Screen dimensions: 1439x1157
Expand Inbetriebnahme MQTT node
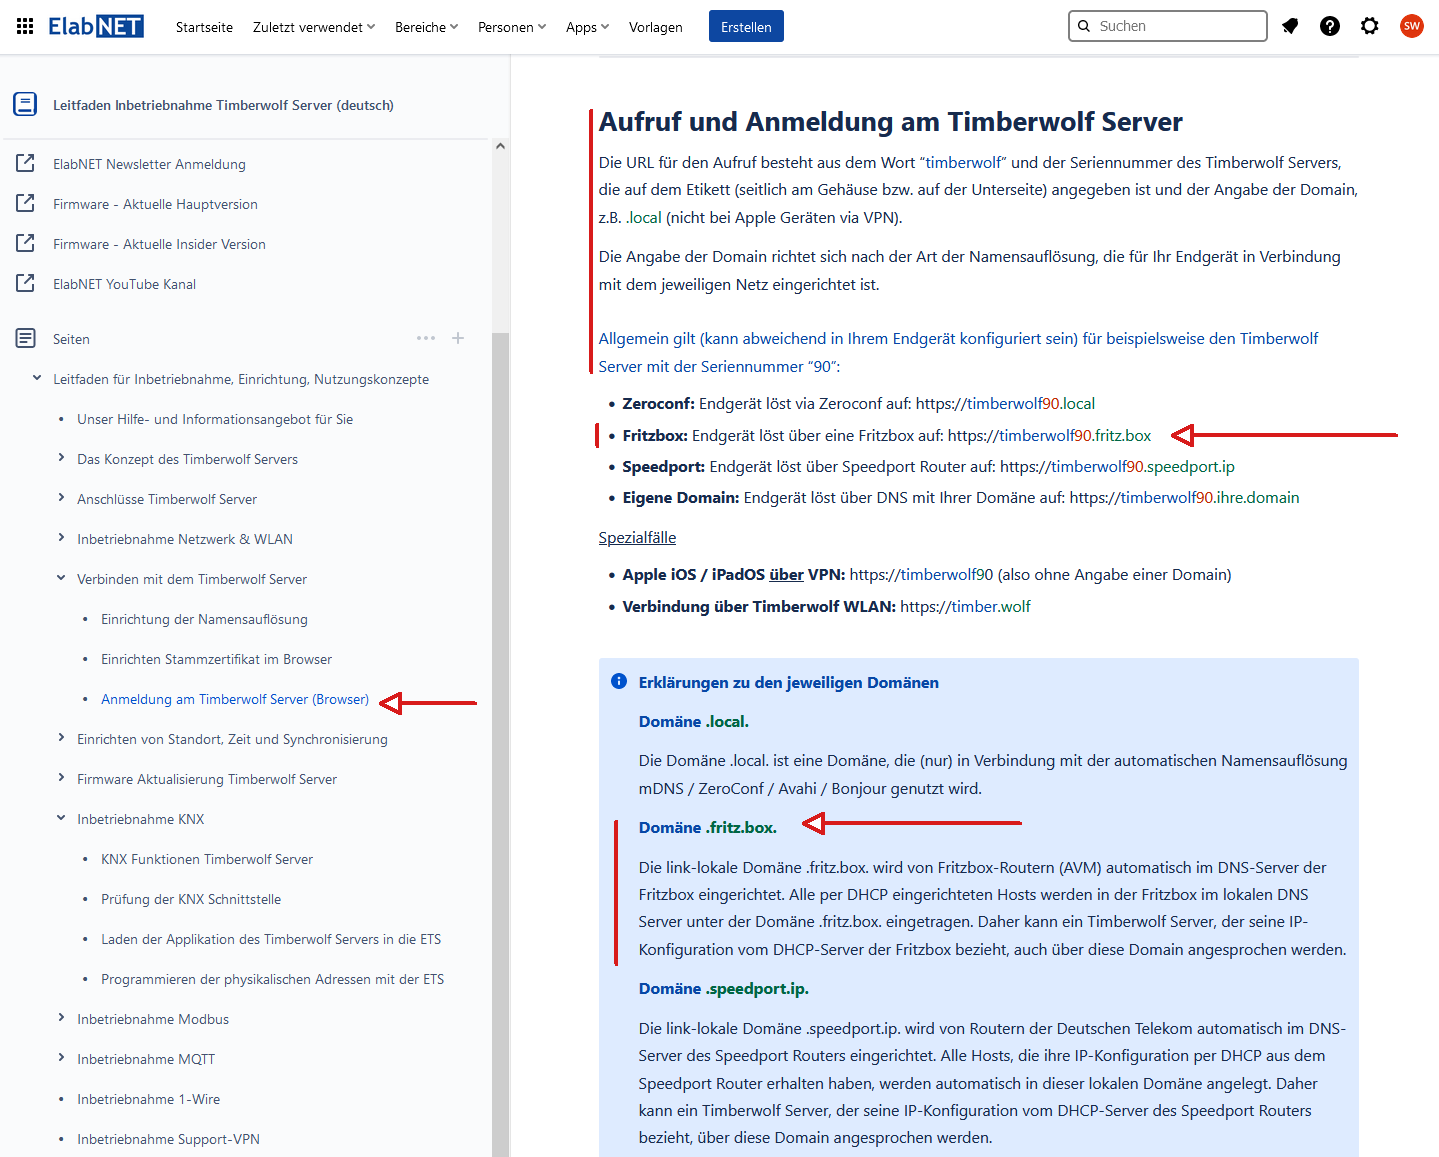coord(61,1058)
